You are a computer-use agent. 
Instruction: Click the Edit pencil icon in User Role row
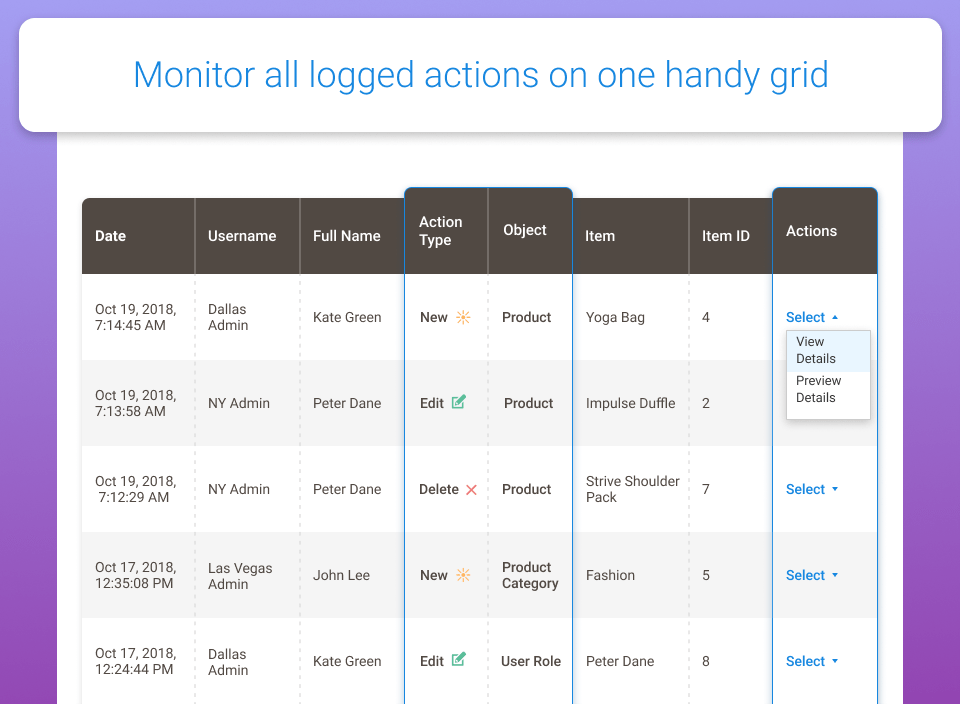coord(459,660)
